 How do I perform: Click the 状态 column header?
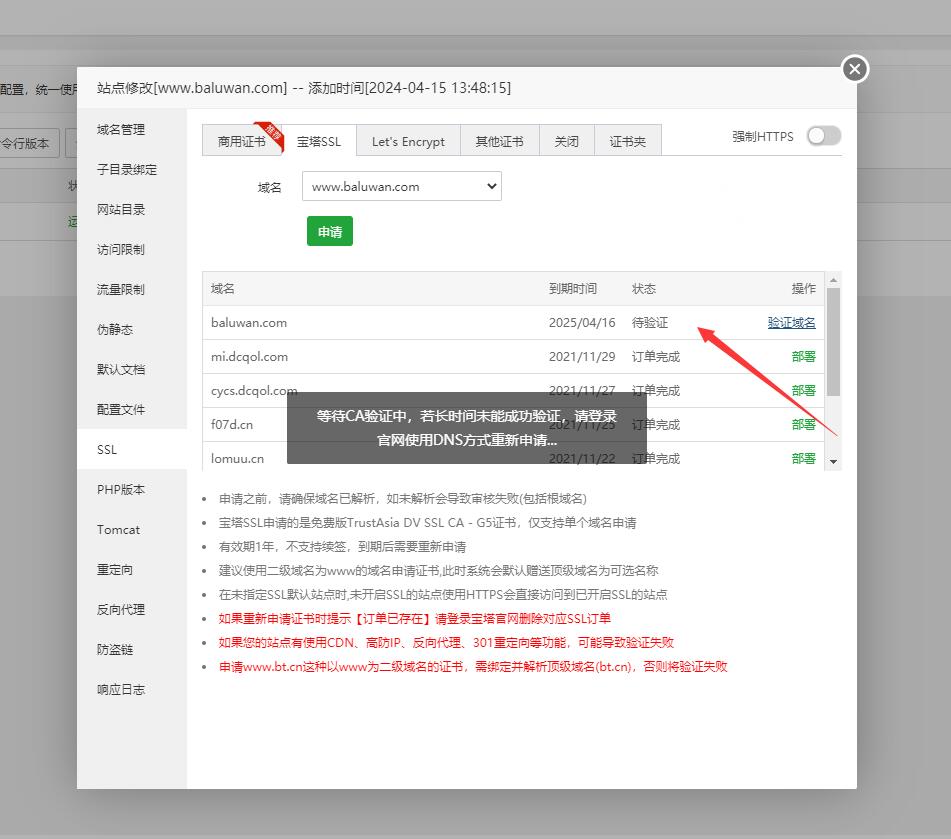[x=644, y=289]
